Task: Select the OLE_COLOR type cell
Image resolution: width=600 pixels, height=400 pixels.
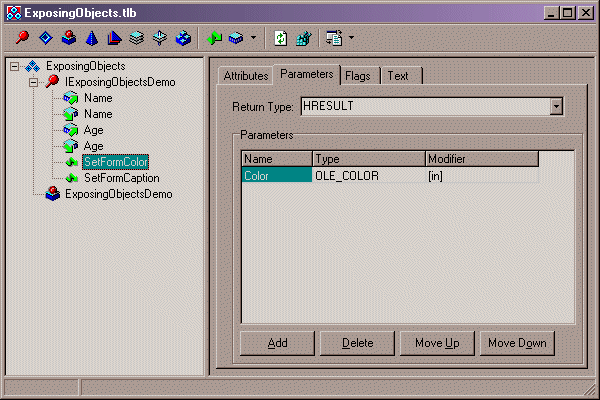Action: (x=368, y=175)
